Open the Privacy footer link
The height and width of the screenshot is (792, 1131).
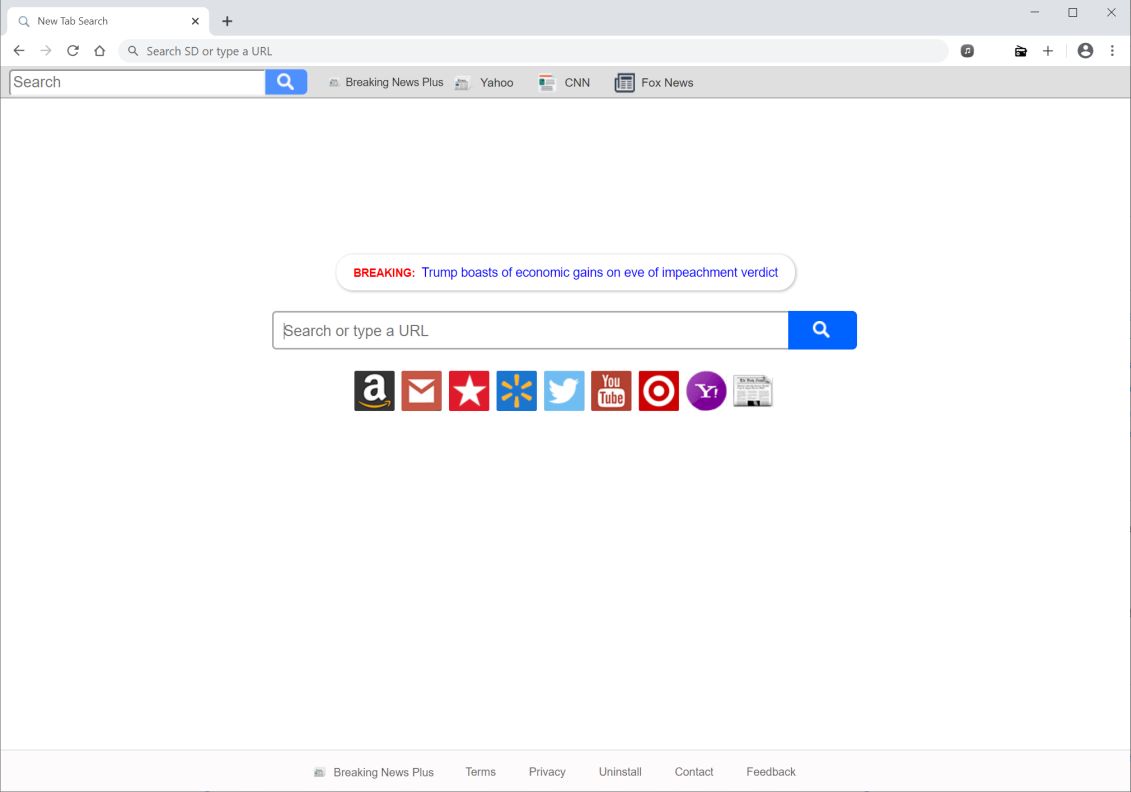point(547,772)
